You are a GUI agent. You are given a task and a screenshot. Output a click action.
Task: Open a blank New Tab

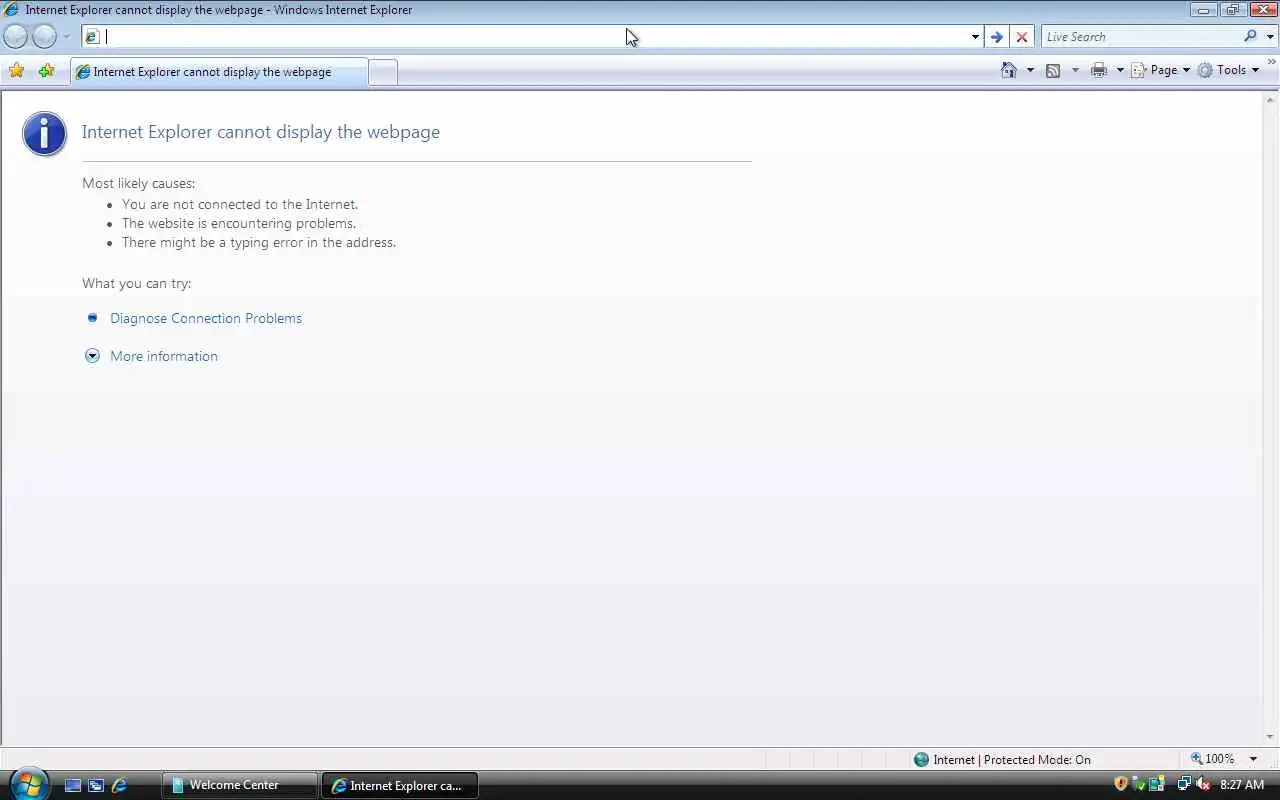383,72
